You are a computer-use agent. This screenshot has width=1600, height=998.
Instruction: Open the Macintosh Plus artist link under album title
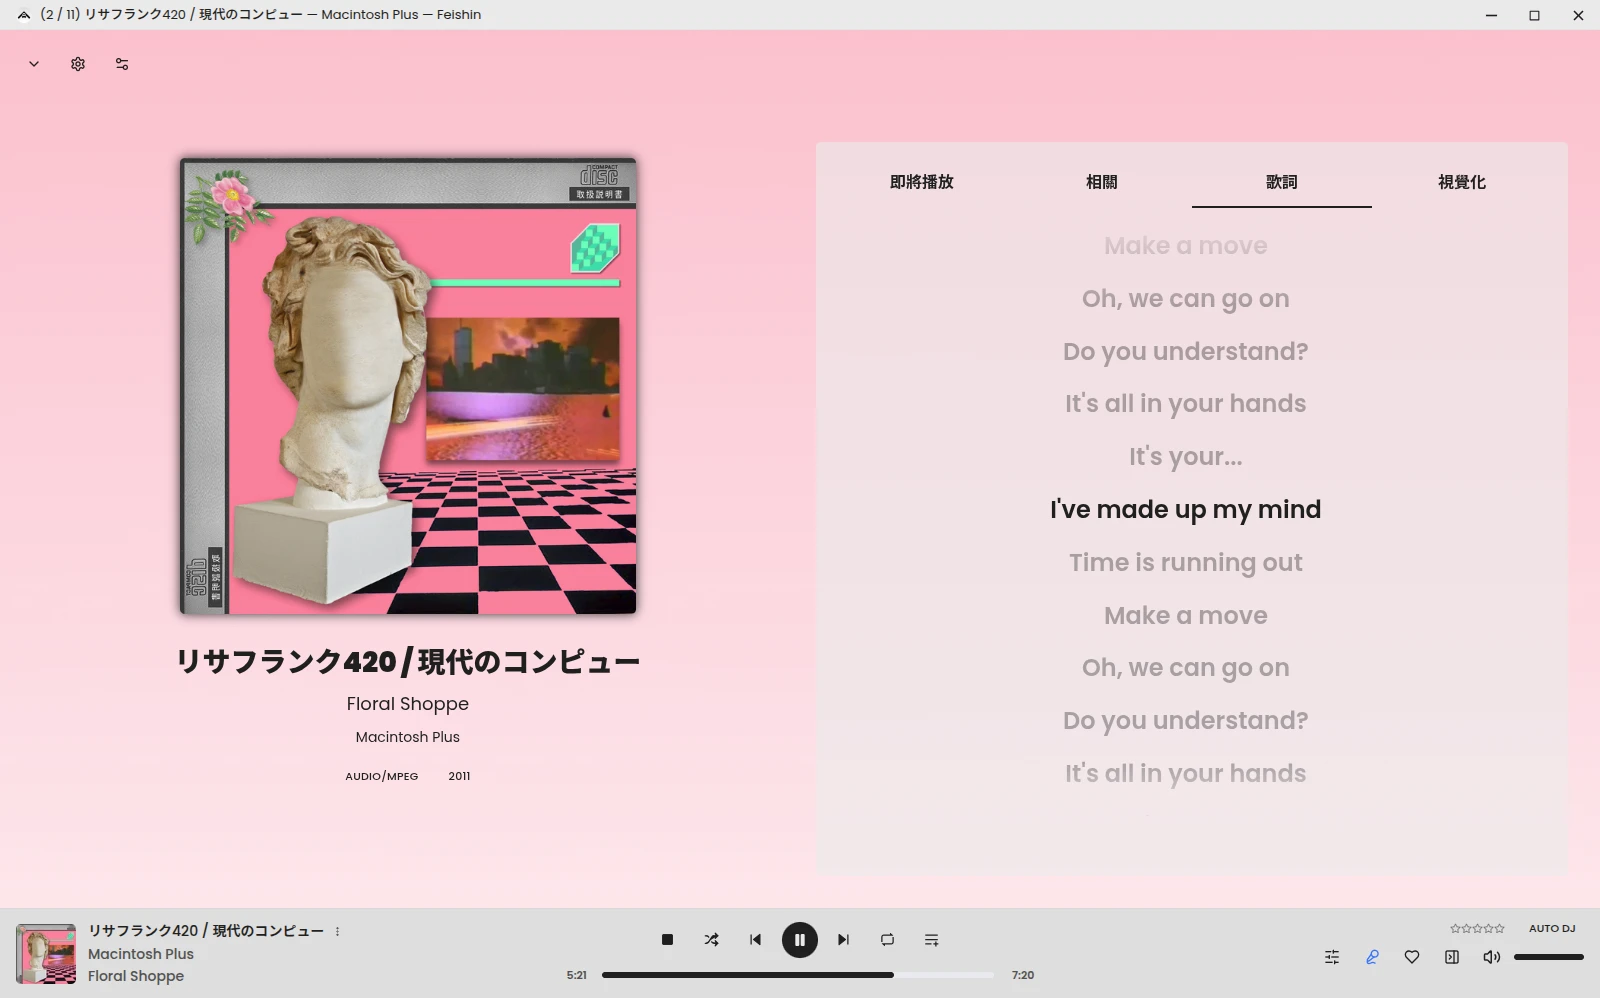[407, 737]
